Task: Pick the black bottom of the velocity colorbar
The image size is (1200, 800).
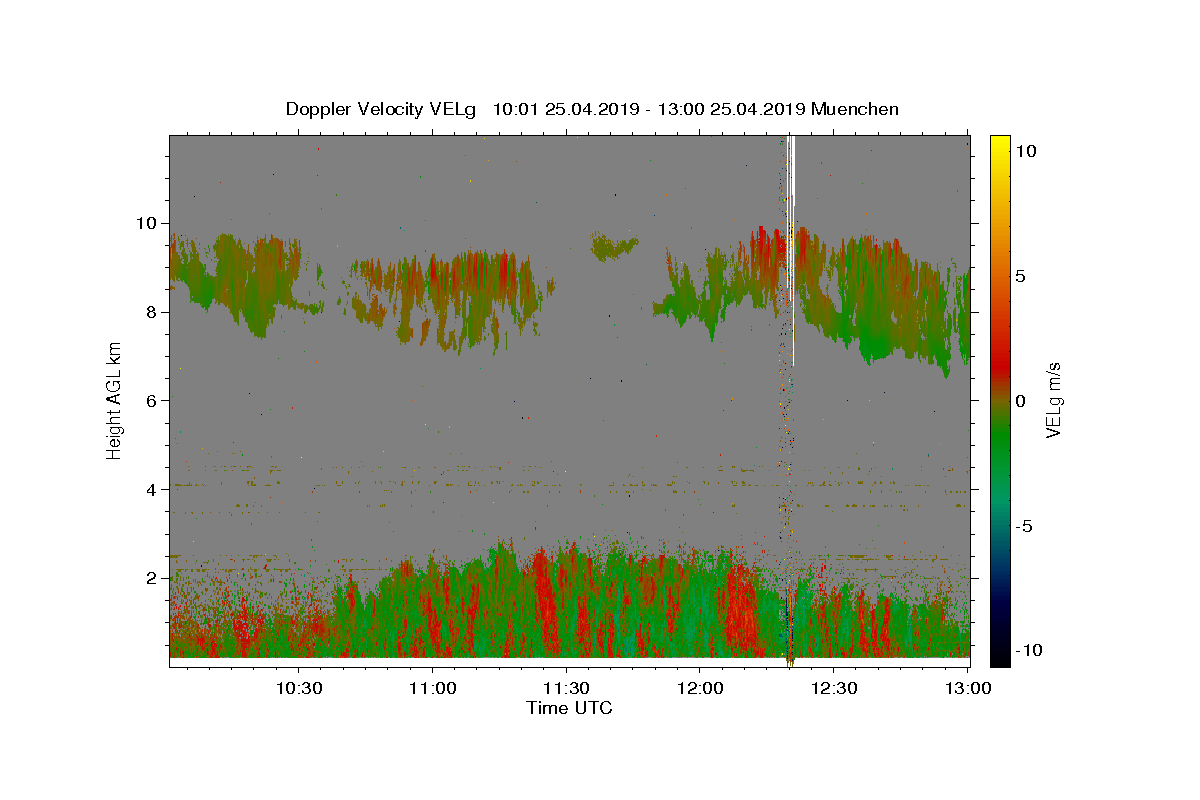Action: tap(999, 655)
